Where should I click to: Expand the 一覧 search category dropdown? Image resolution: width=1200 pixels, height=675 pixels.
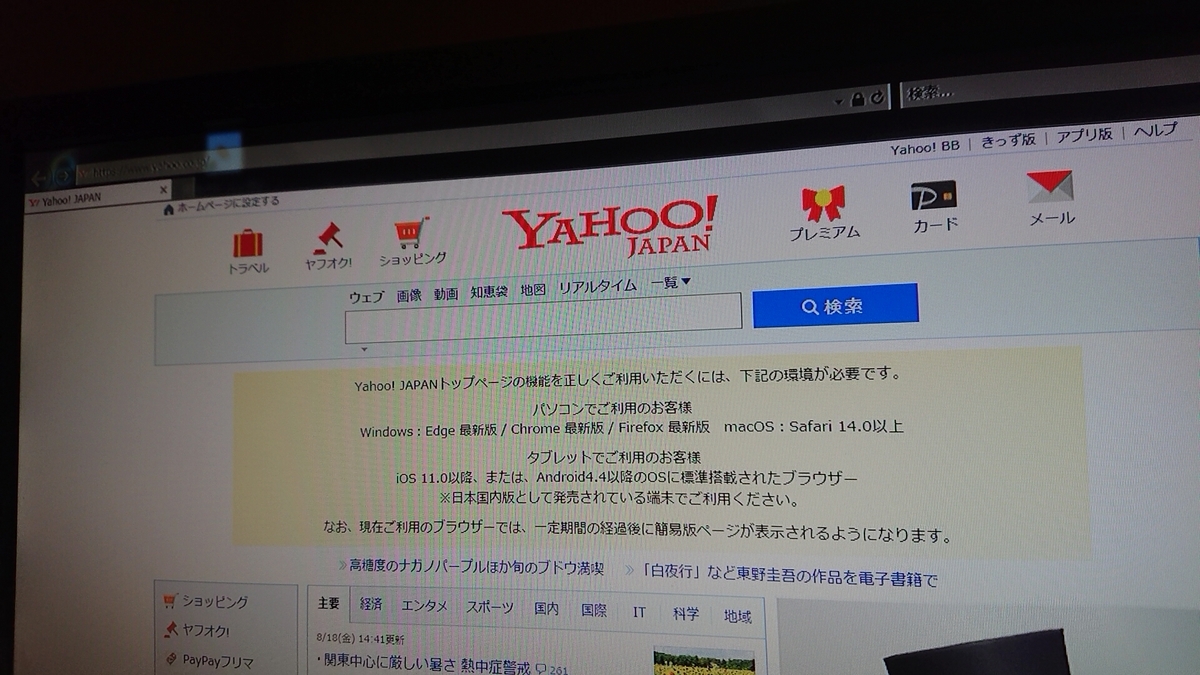point(671,283)
